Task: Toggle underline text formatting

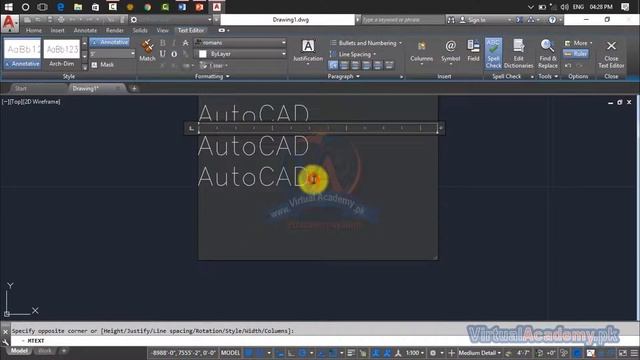Action: (162, 54)
